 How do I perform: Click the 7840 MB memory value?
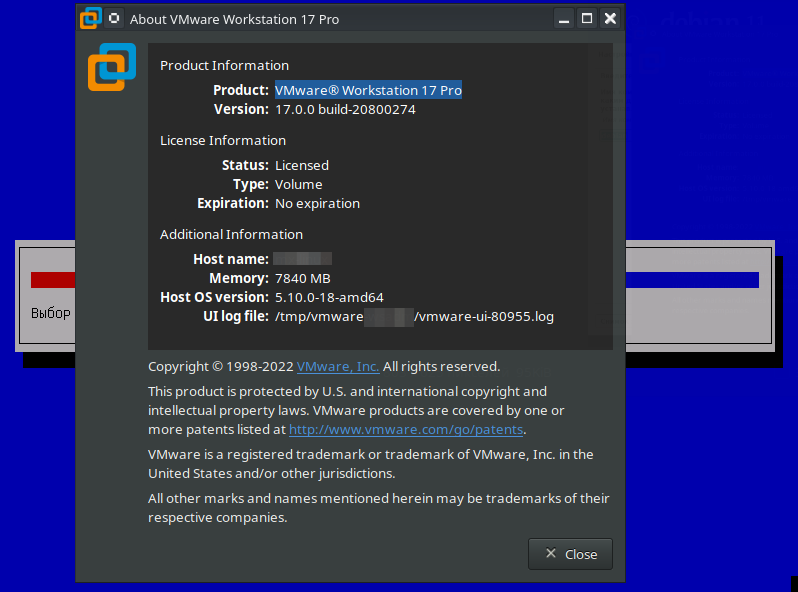point(303,278)
